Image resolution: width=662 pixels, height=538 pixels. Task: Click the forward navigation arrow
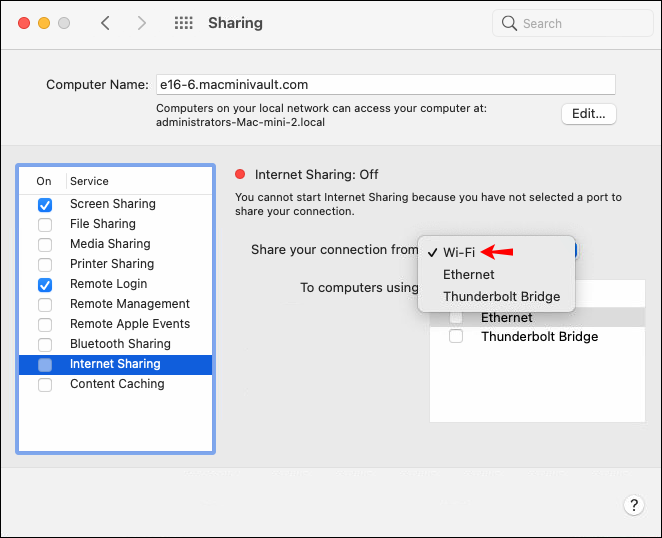[141, 23]
